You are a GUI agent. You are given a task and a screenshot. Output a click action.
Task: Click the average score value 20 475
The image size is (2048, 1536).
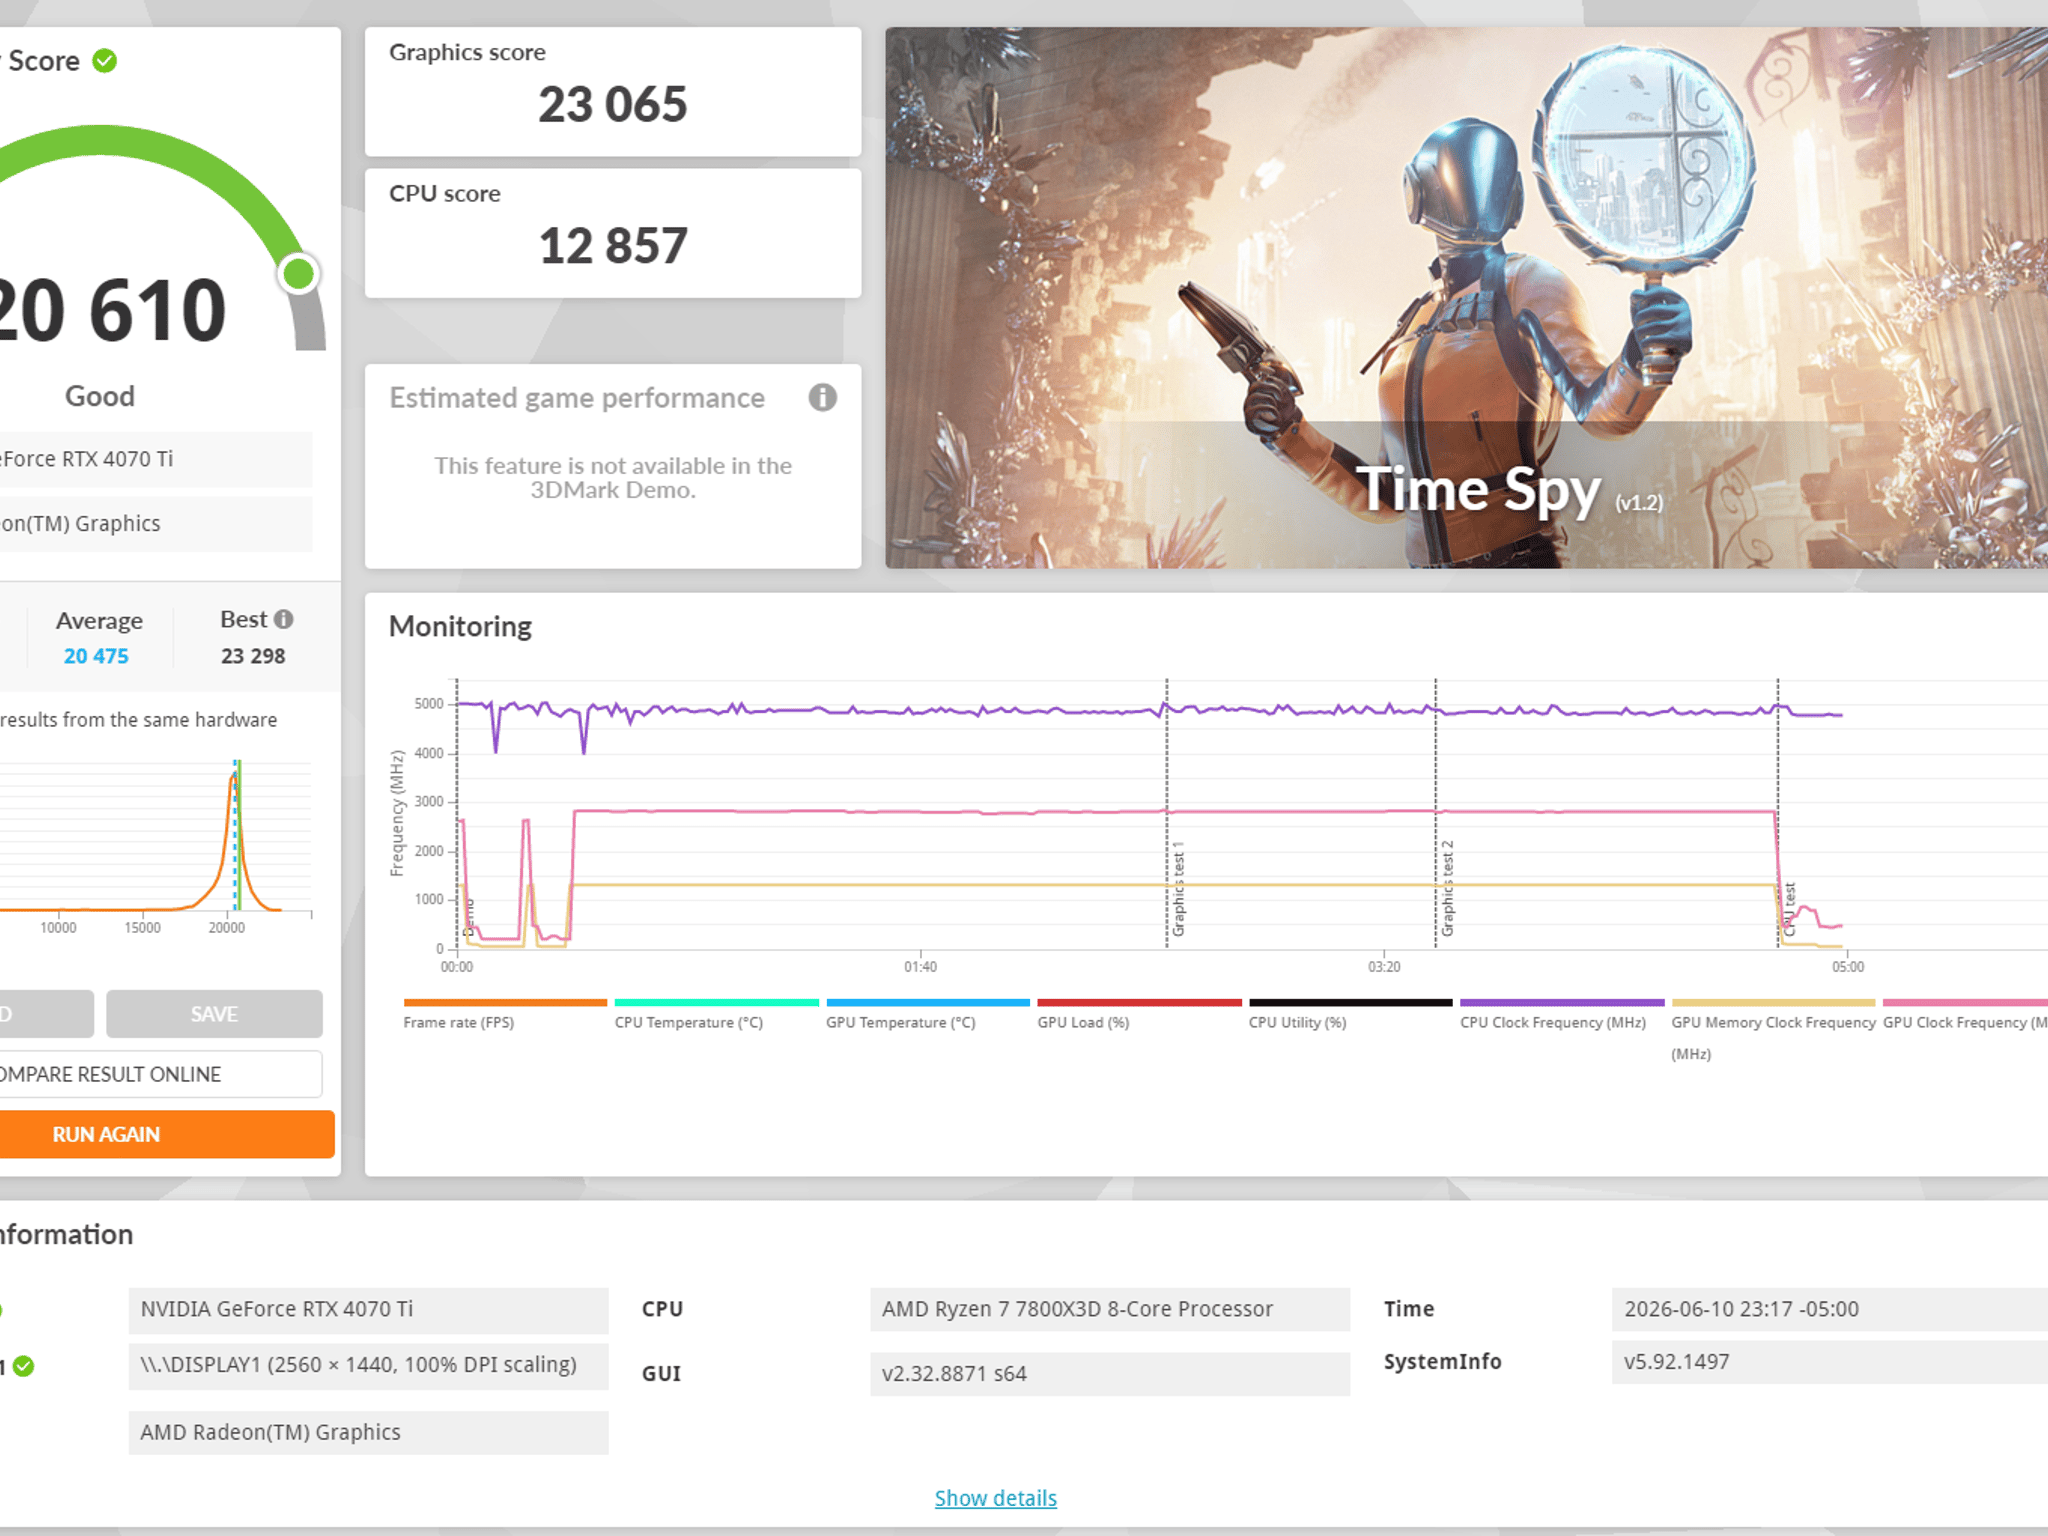pos(96,656)
